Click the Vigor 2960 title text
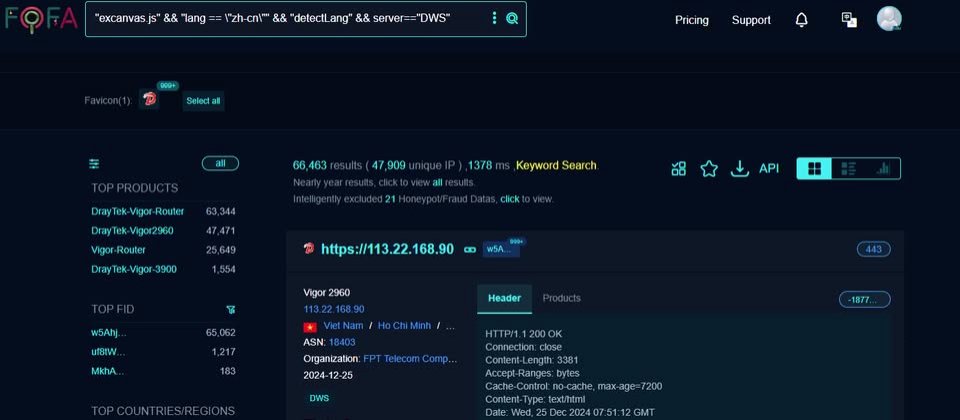The width and height of the screenshot is (960, 420). (327, 293)
